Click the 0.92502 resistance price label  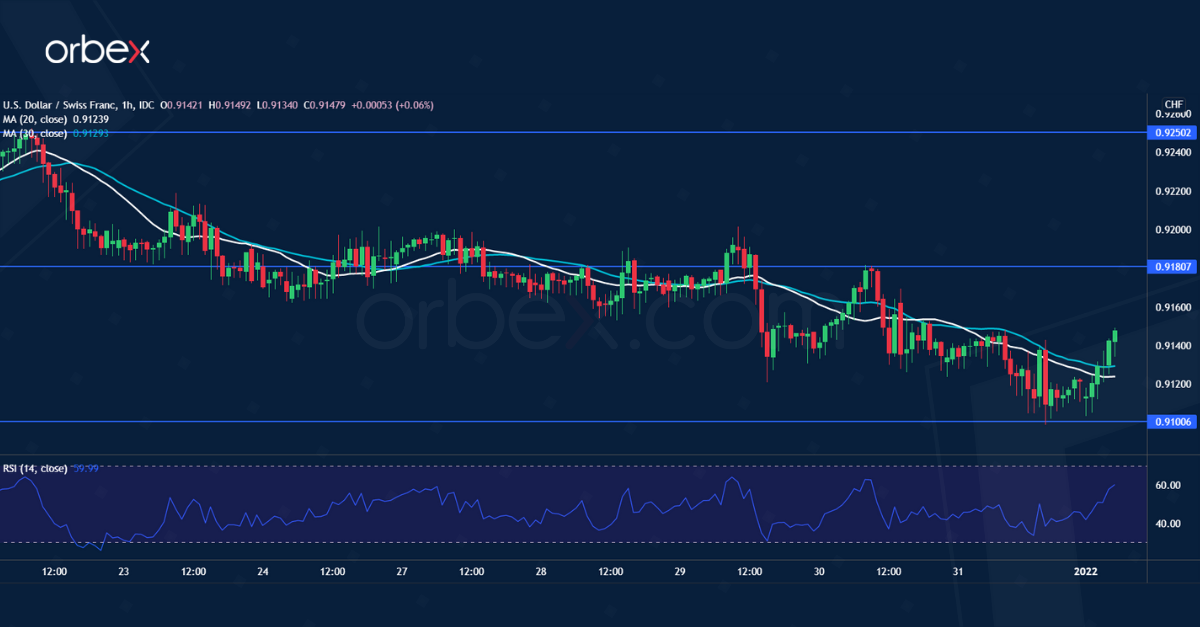tap(1172, 132)
